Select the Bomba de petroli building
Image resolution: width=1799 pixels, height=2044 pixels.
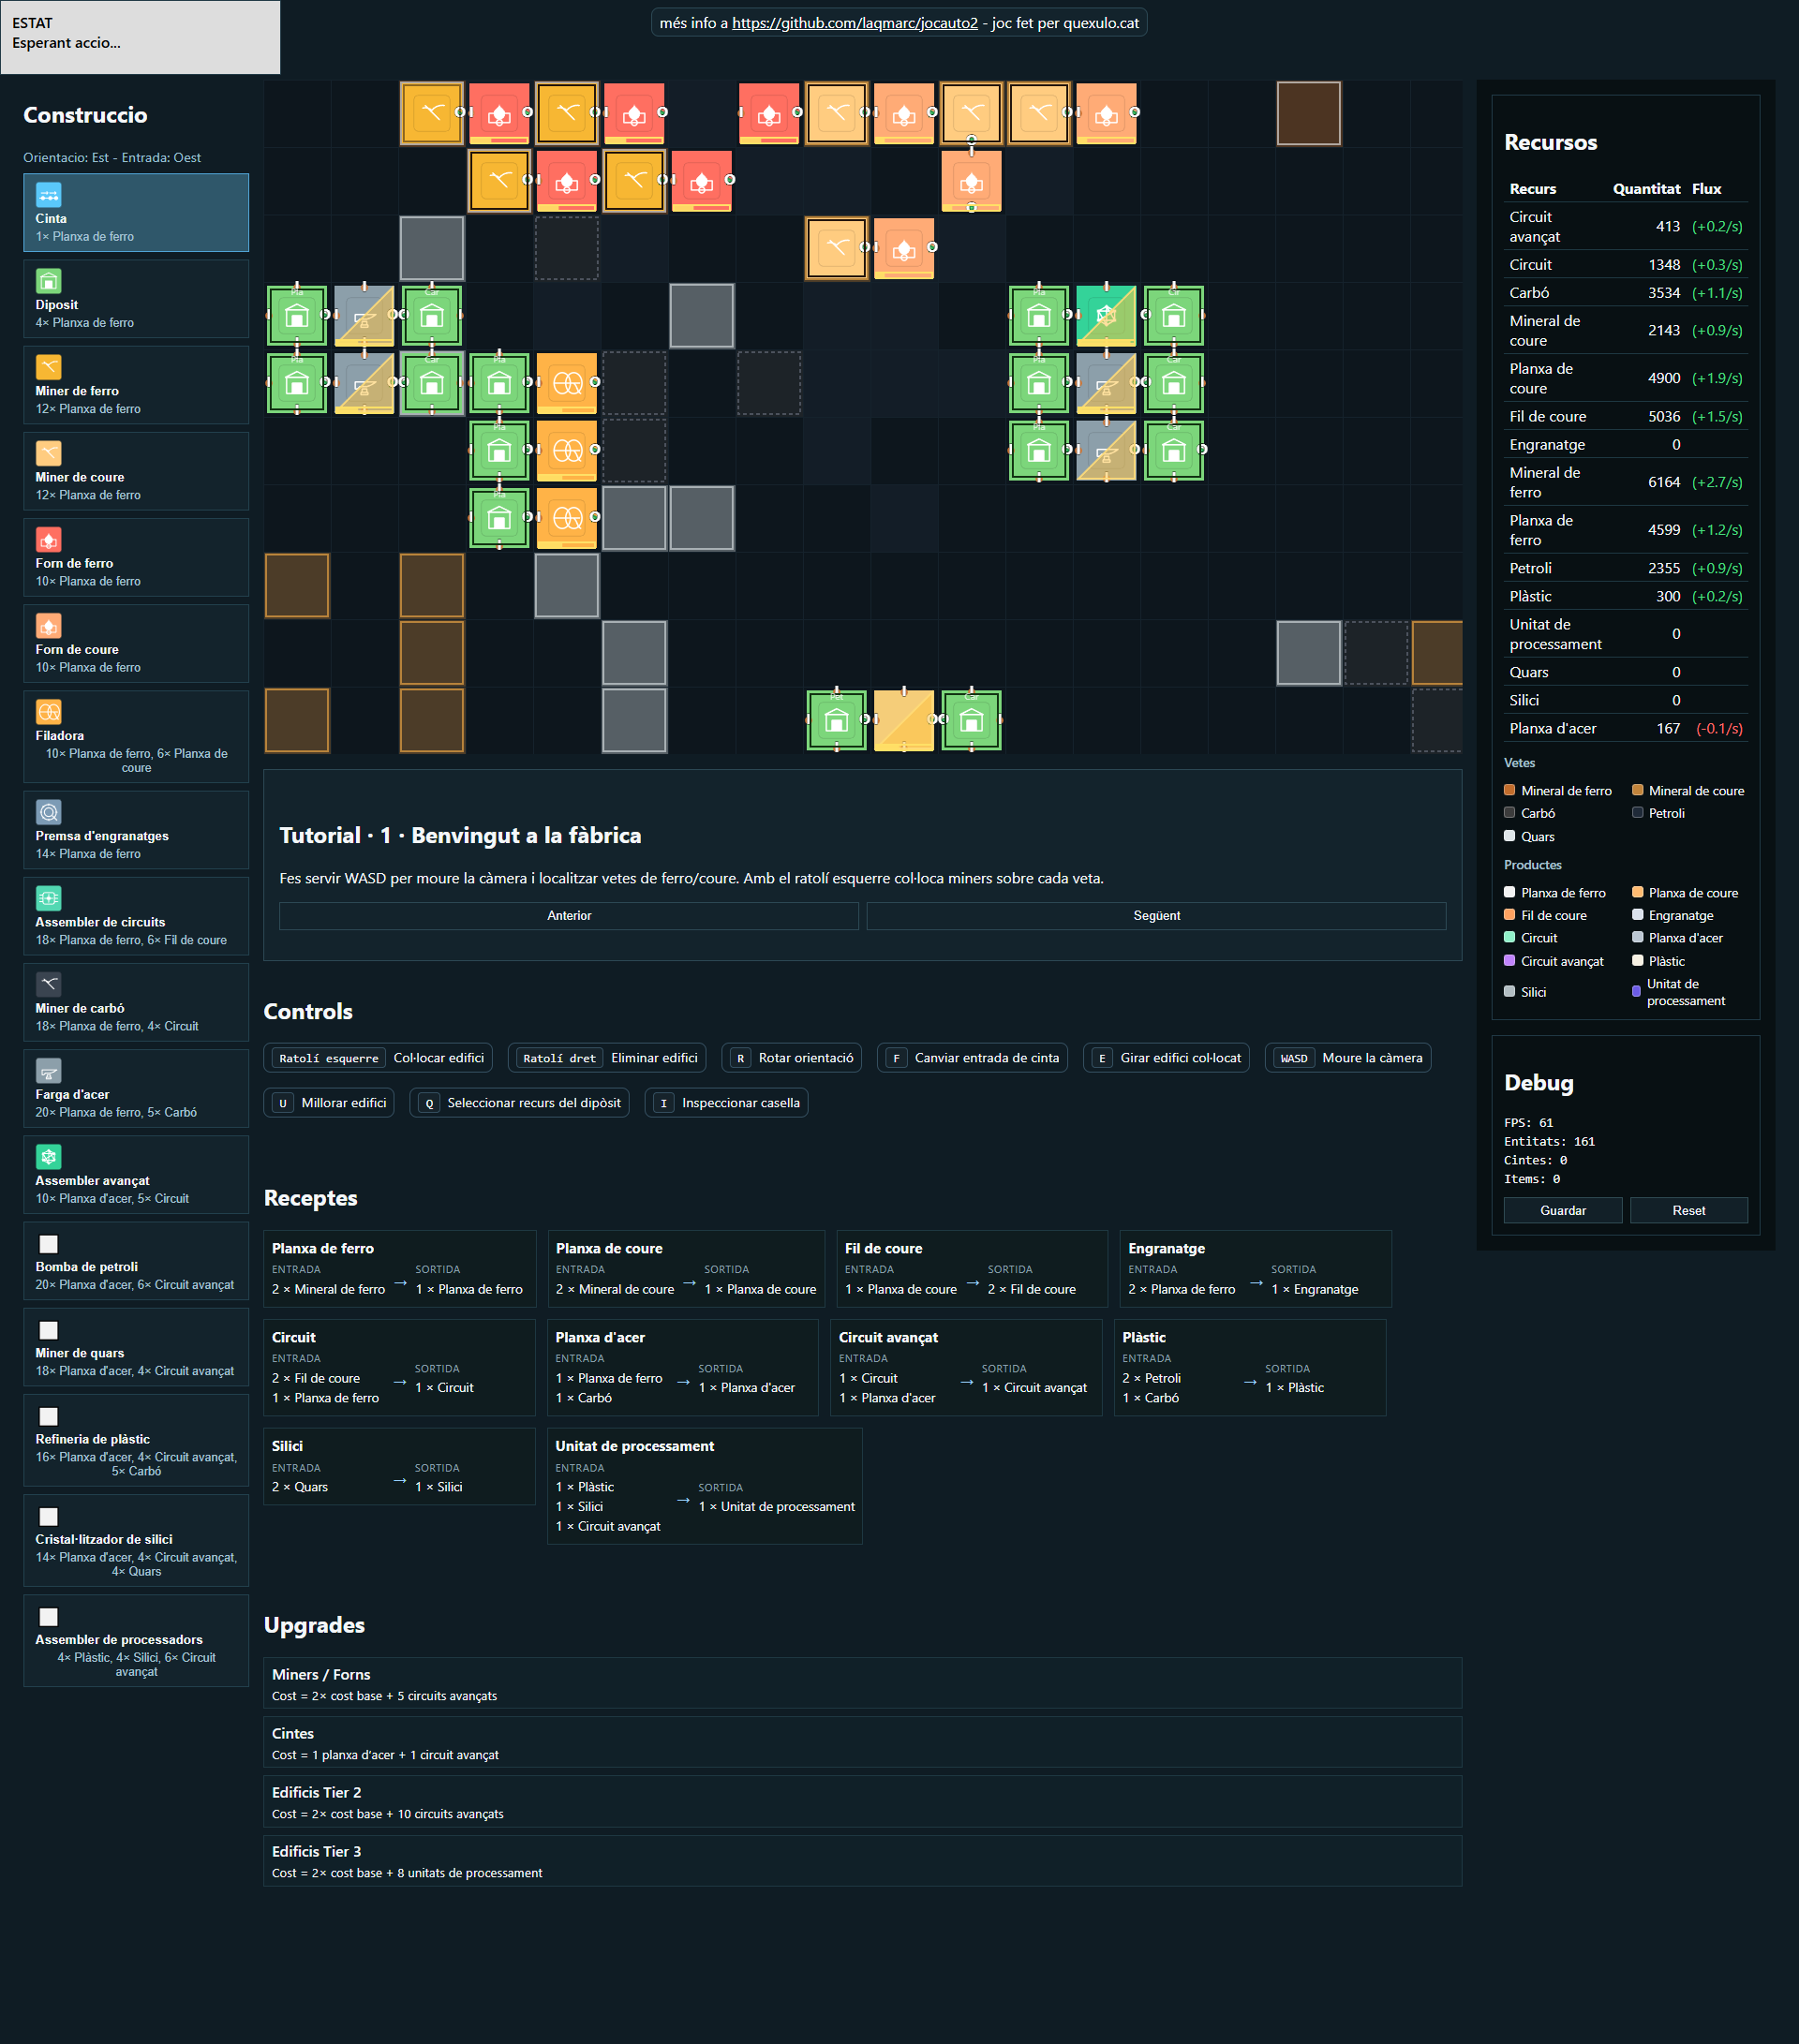click(135, 1262)
